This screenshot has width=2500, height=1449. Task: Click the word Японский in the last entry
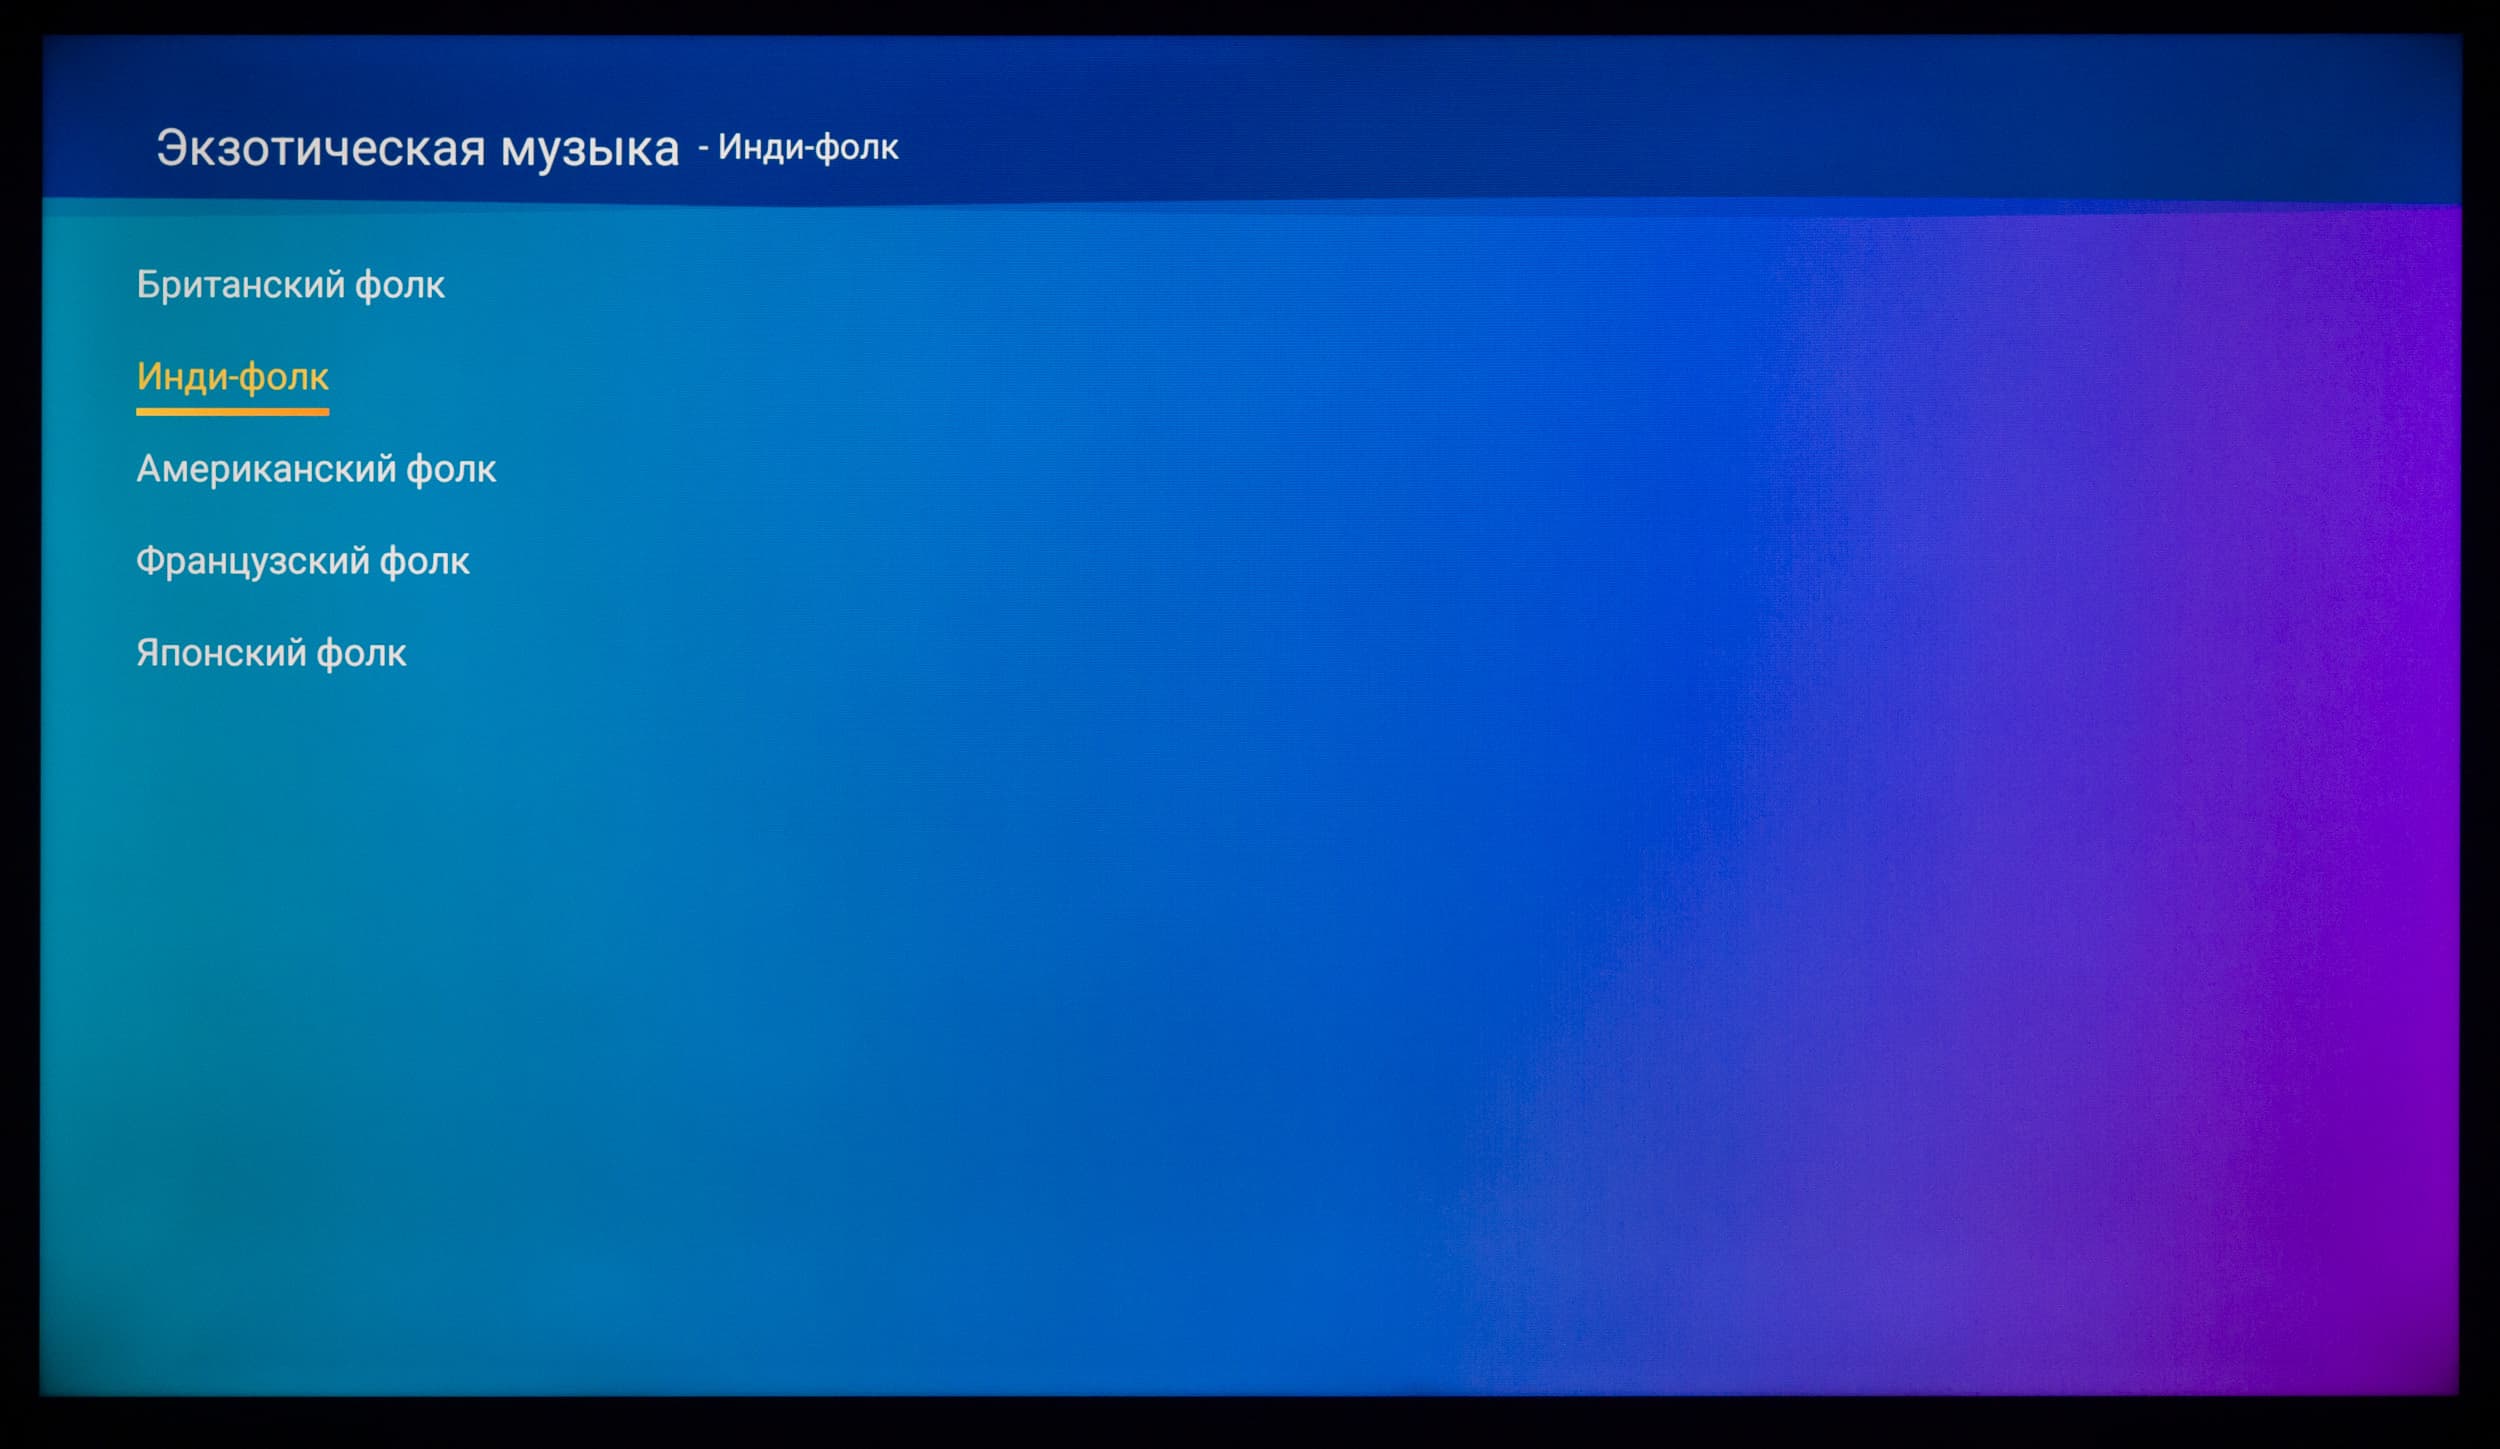(220, 654)
